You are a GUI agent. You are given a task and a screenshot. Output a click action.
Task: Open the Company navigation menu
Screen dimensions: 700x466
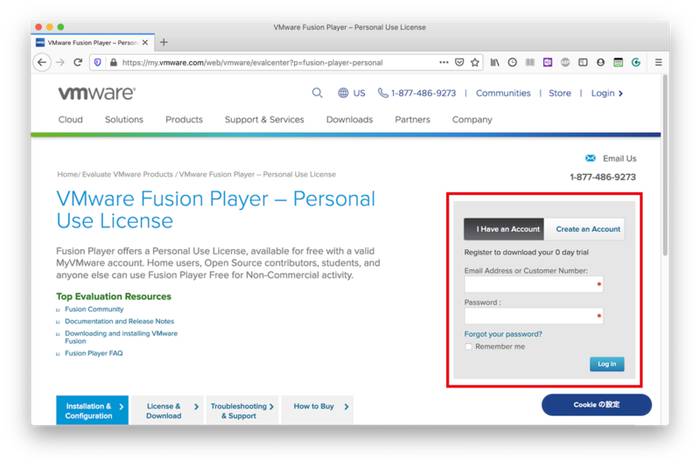[x=472, y=120]
